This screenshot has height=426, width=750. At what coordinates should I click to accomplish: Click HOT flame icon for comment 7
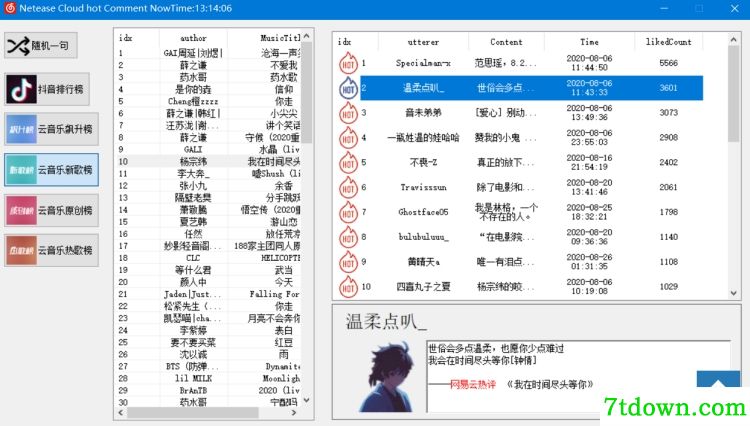(348, 212)
